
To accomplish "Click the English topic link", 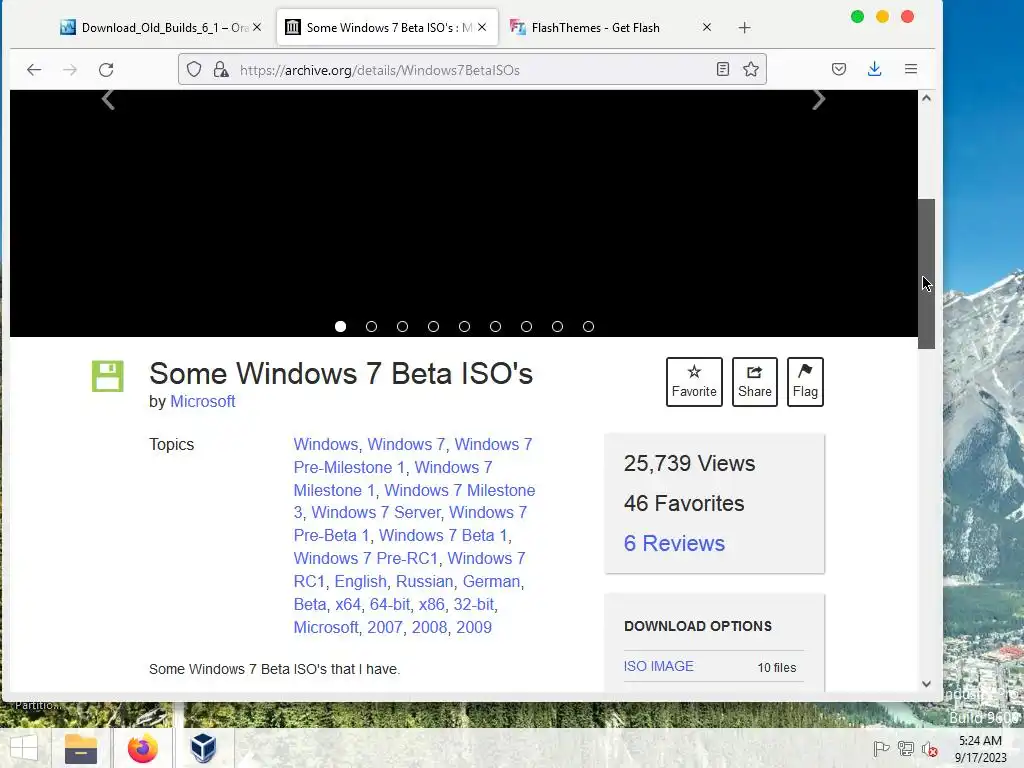I will [360, 581].
